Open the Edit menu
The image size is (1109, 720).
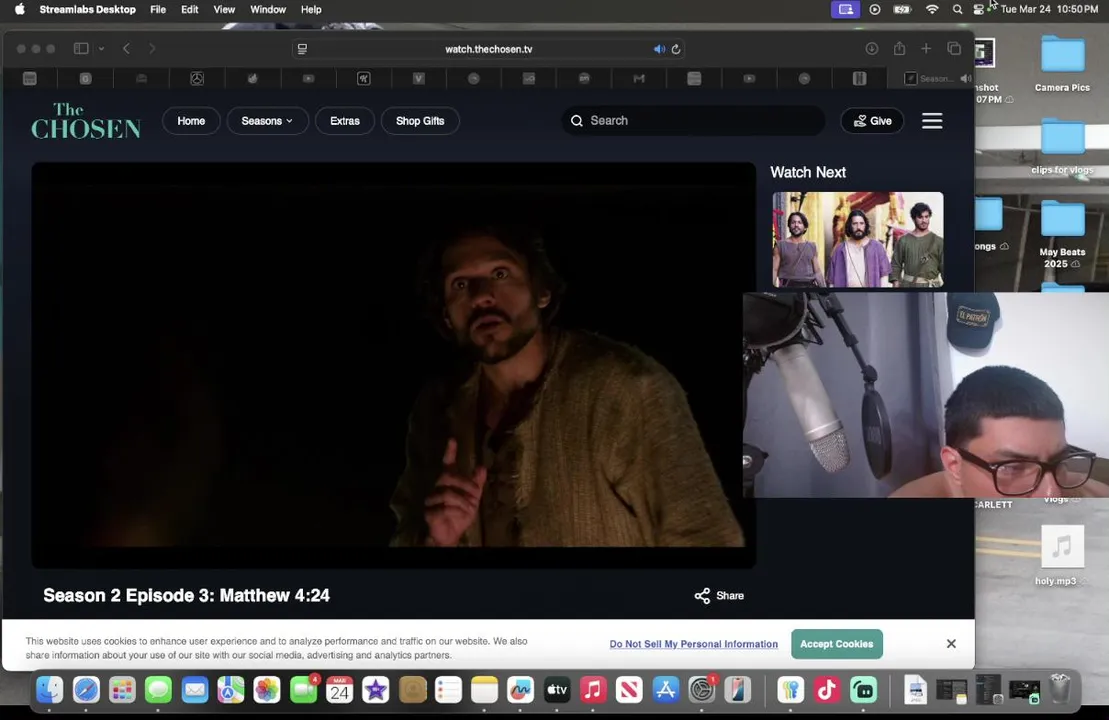190,9
